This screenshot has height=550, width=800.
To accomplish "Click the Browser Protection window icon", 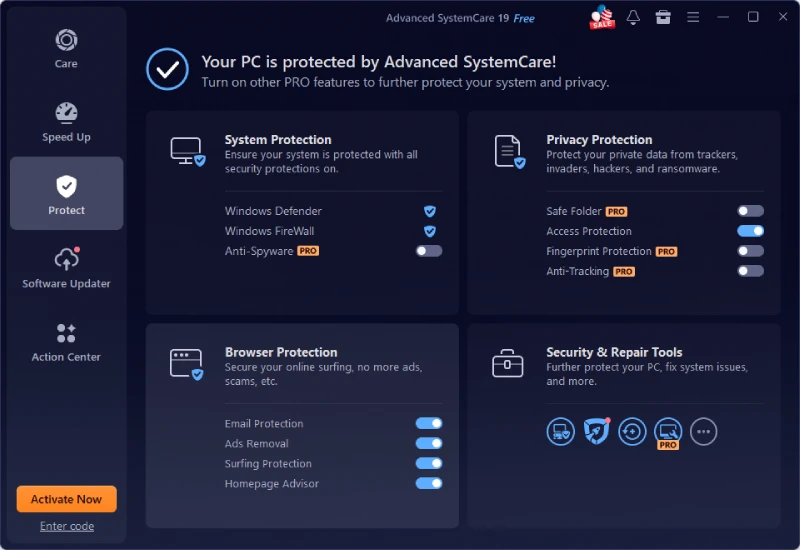I will pyautogui.click(x=187, y=364).
